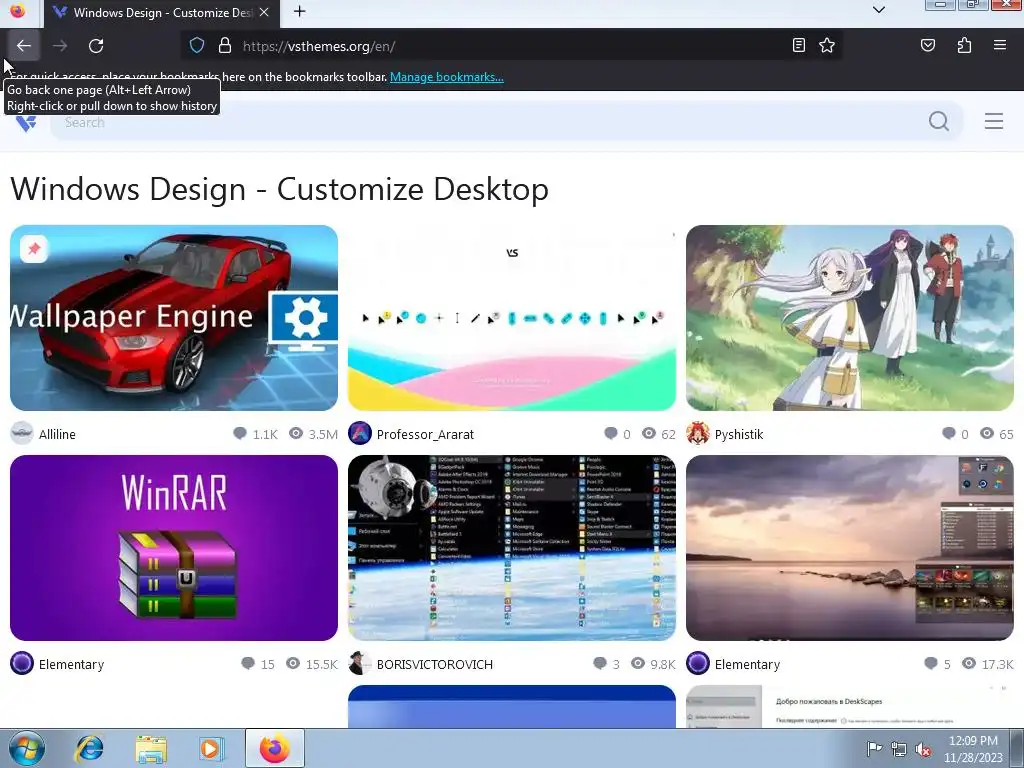Image resolution: width=1024 pixels, height=768 pixels.
Task: Click the Windows Design - Customize Desktop heading
Action: tap(280, 189)
